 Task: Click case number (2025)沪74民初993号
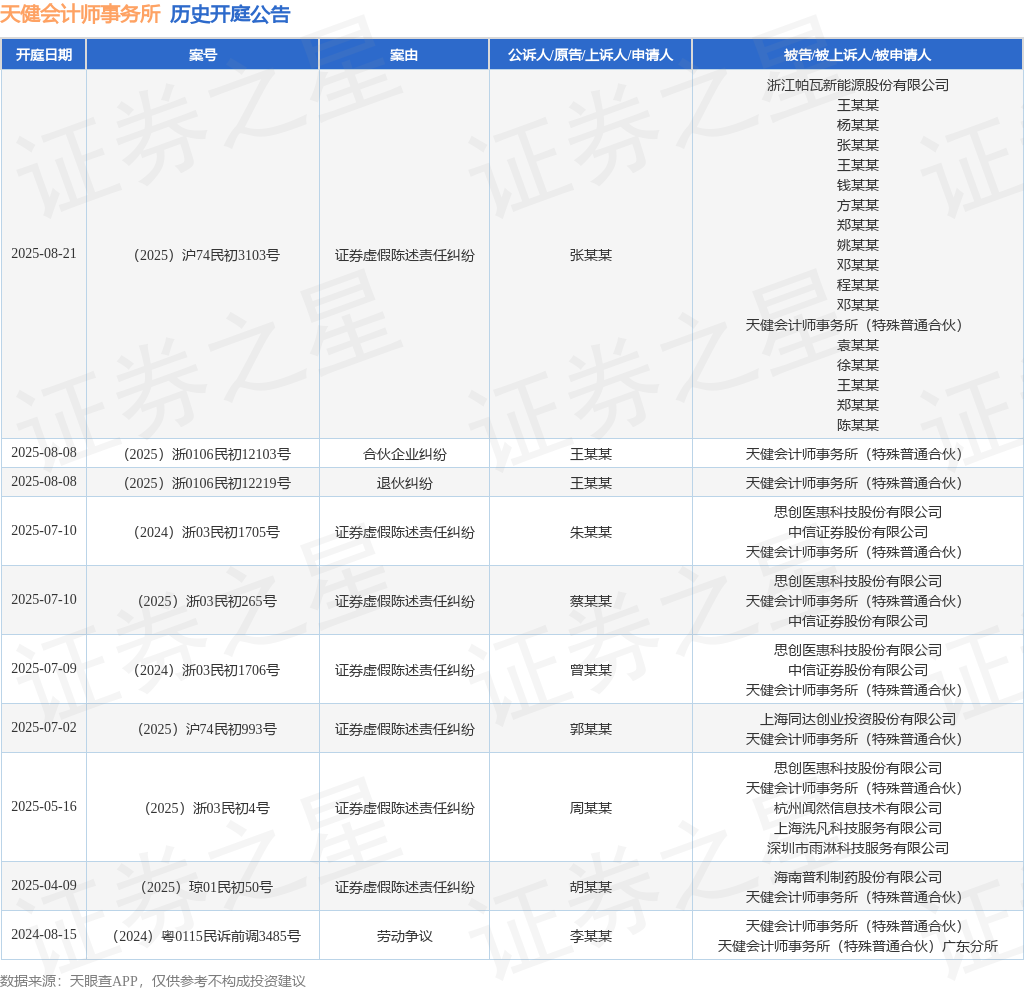click(206, 729)
